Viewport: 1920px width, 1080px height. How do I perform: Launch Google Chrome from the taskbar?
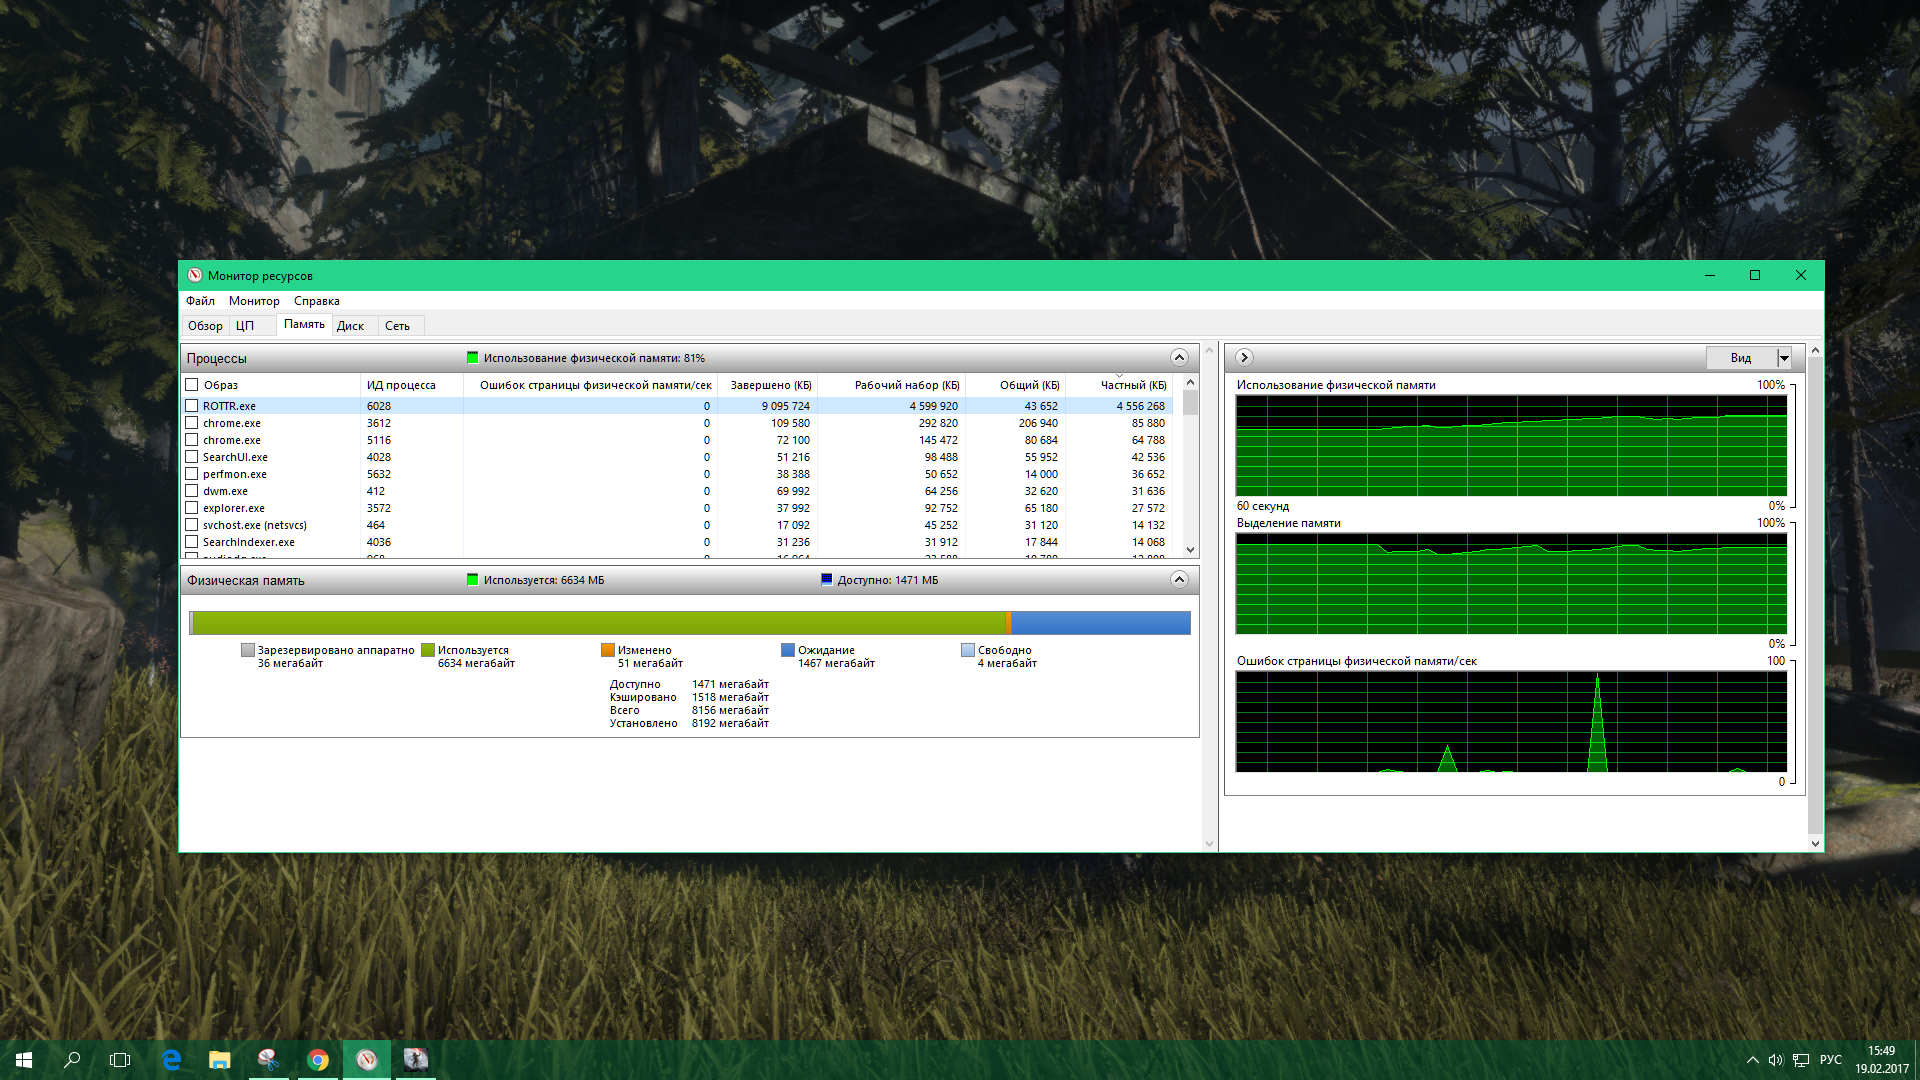pyautogui.click(x=318, y=1060)
